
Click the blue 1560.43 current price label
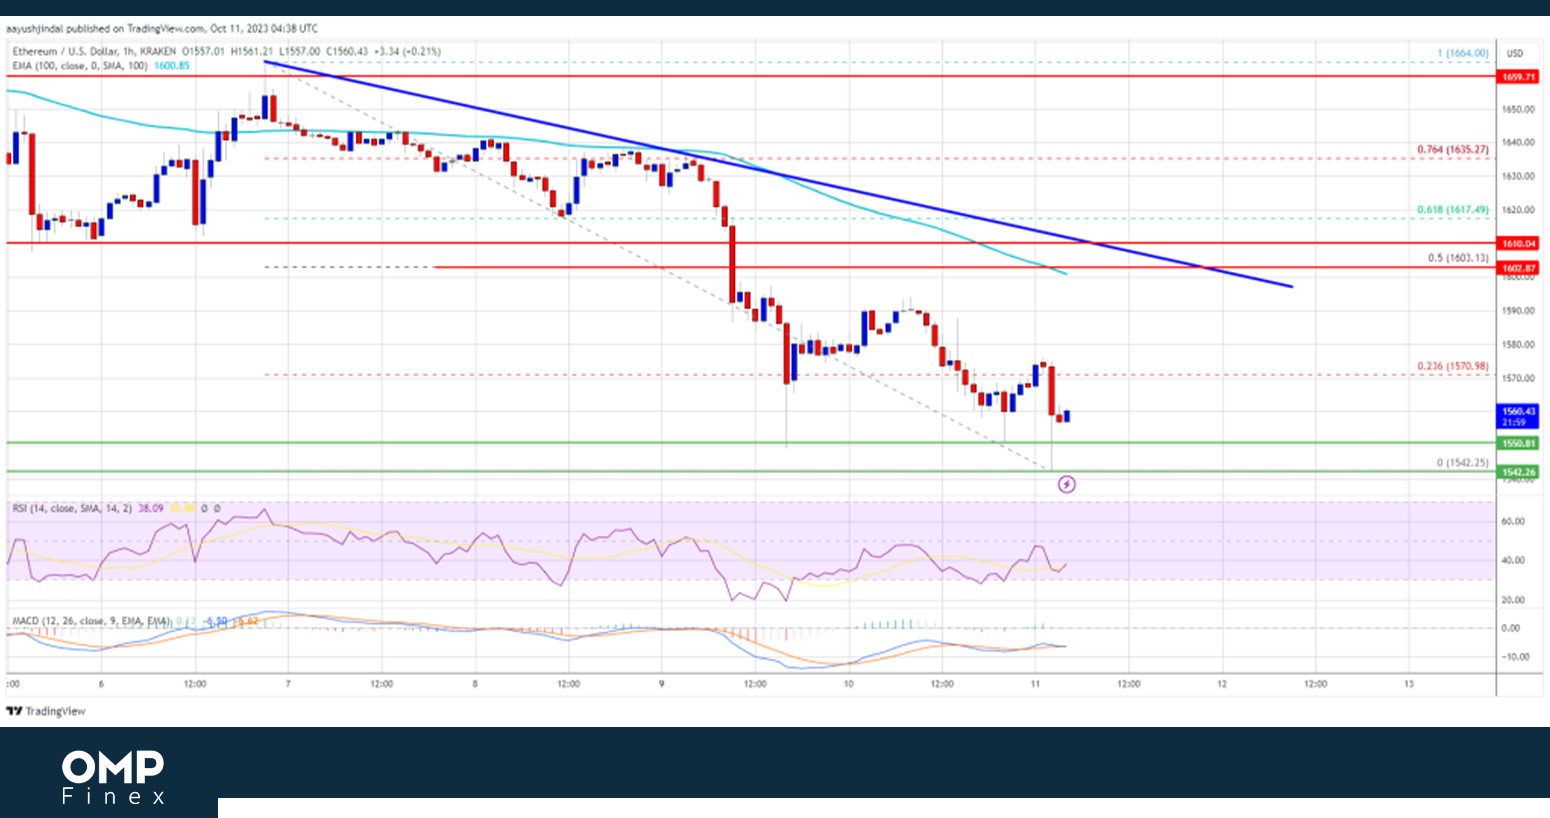(x=1518, y=416)
